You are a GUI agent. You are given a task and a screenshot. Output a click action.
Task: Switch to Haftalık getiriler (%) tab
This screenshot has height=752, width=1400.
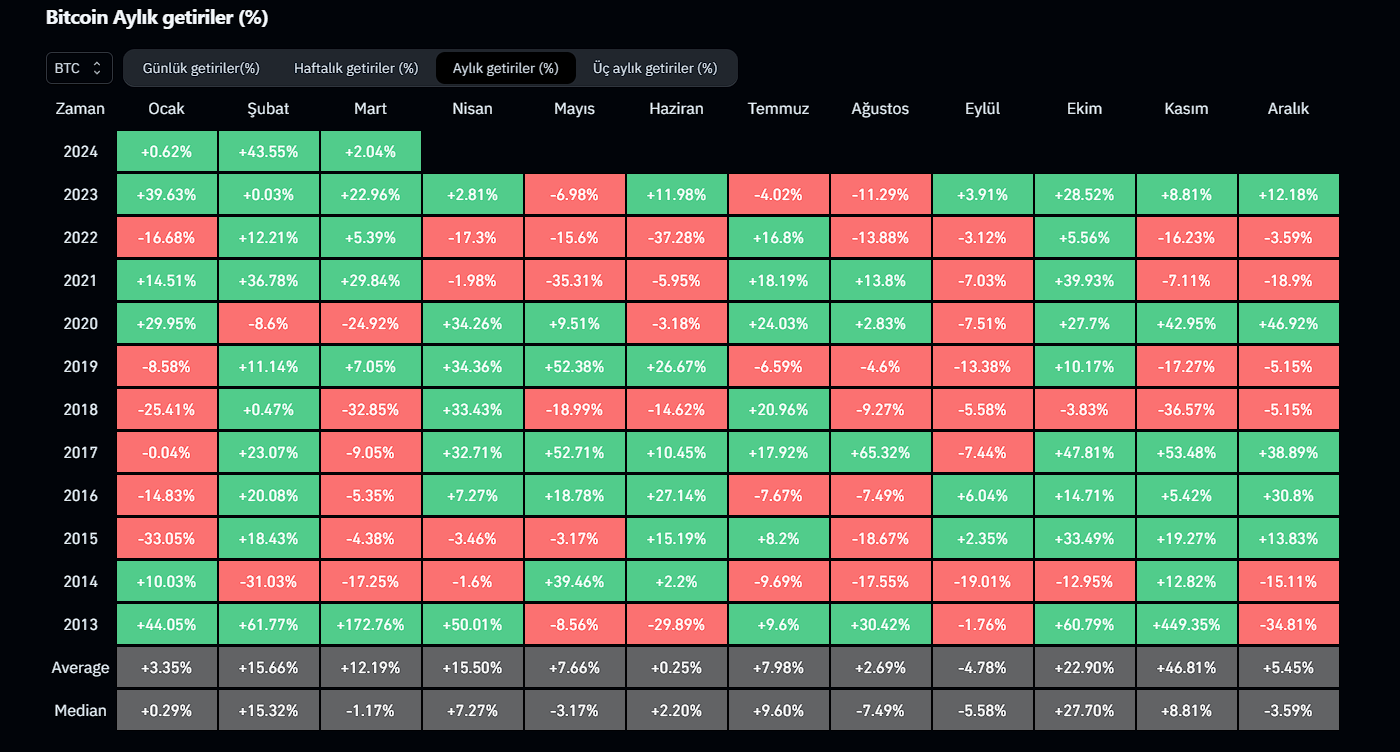(x=356, y=68)
